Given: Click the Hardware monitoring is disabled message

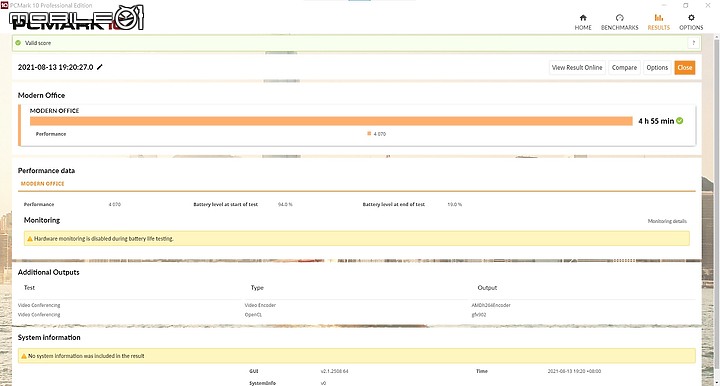Looking at the screenshot, I should (x=104, y=239).
